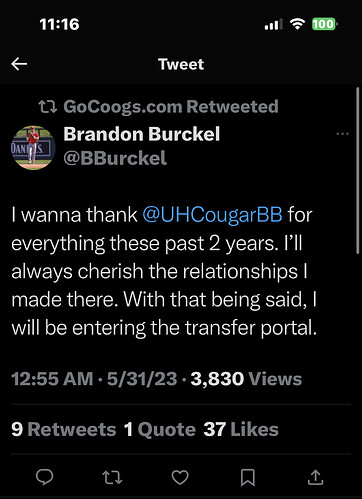Open Brandon Burckel display name
The width and height of the screenshot is (362, 499).
click(x=142, y=134)
